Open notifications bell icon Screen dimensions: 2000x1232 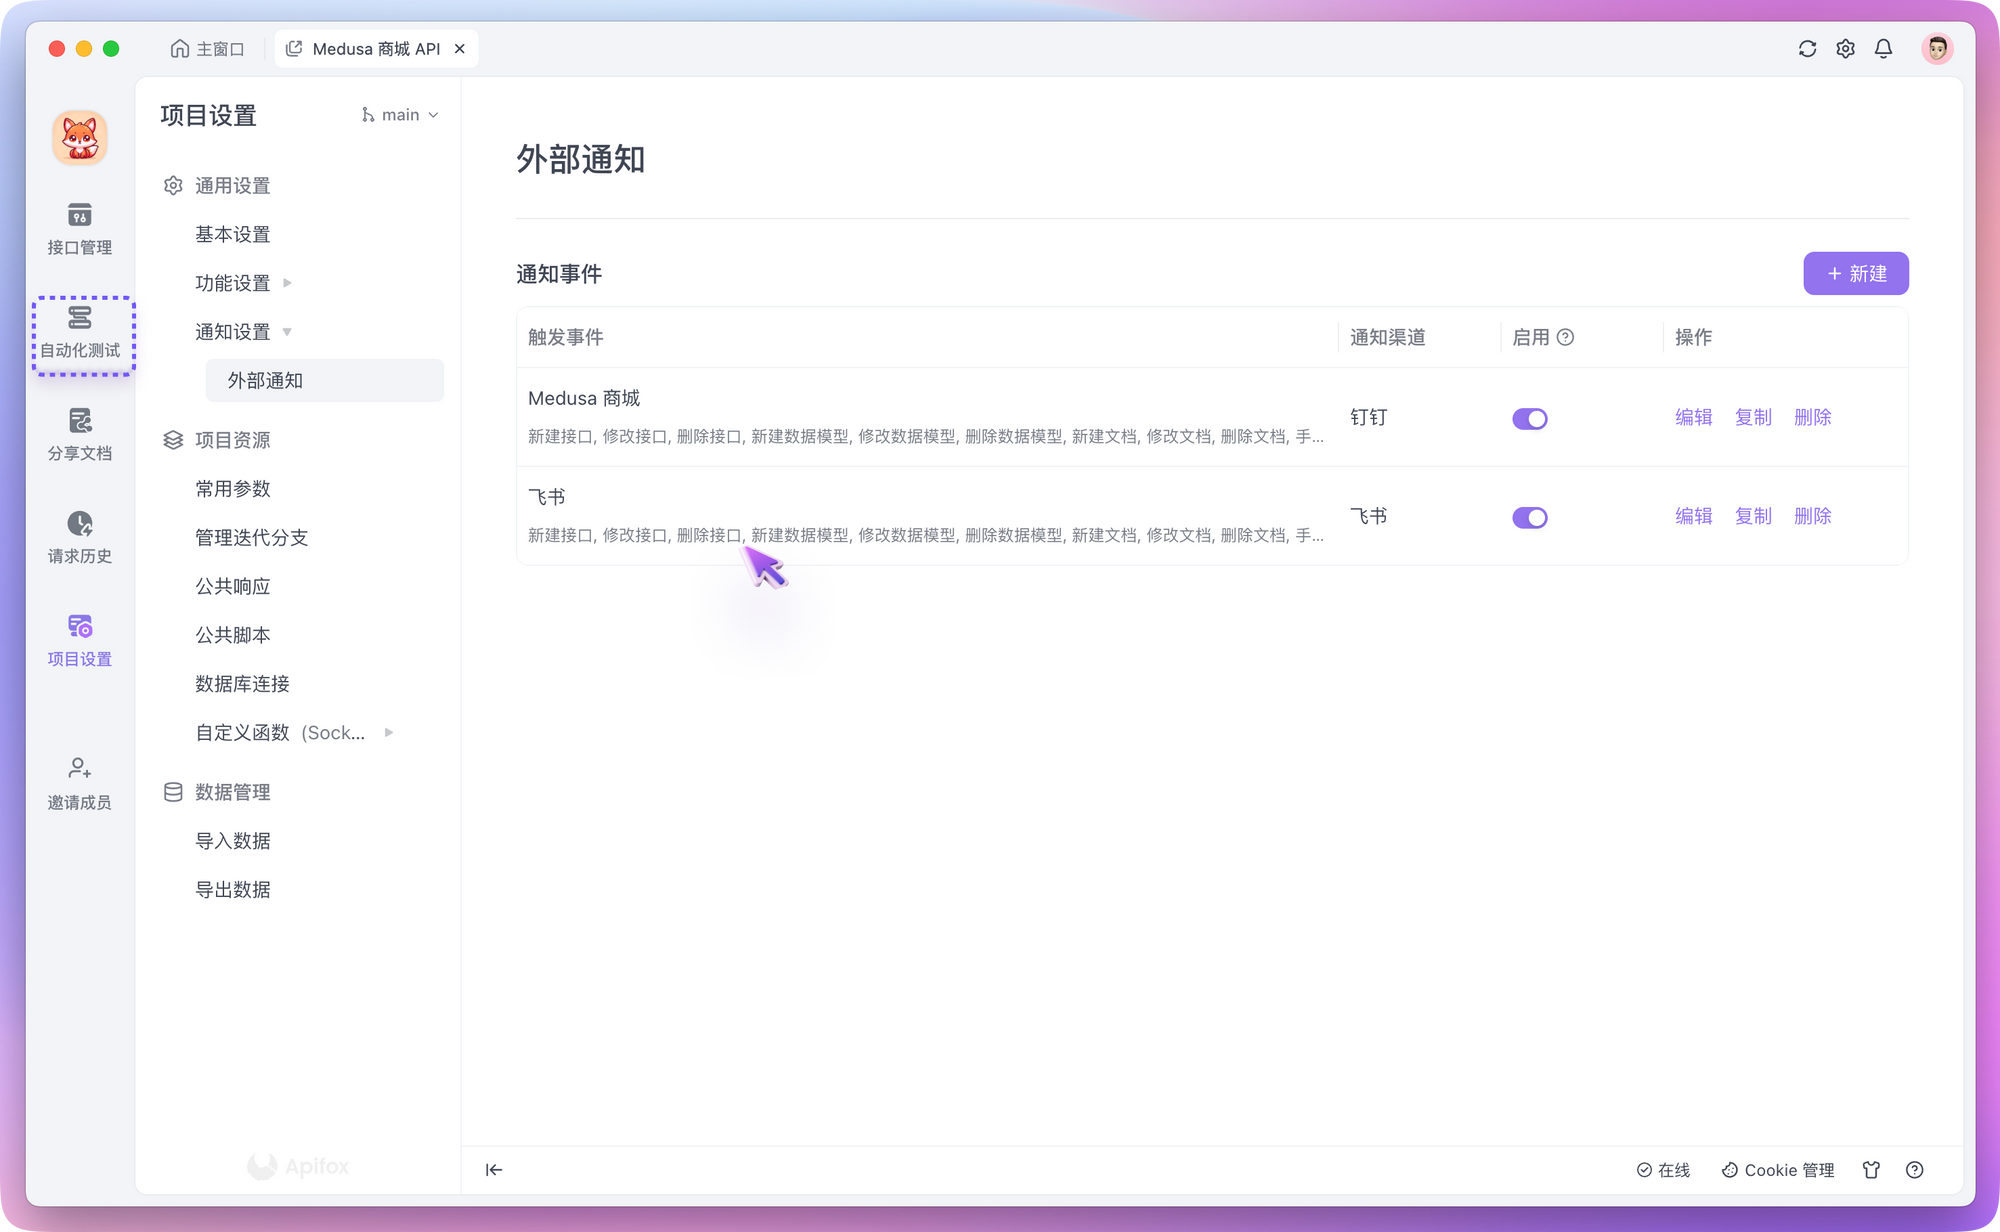tap(1883, 49)
